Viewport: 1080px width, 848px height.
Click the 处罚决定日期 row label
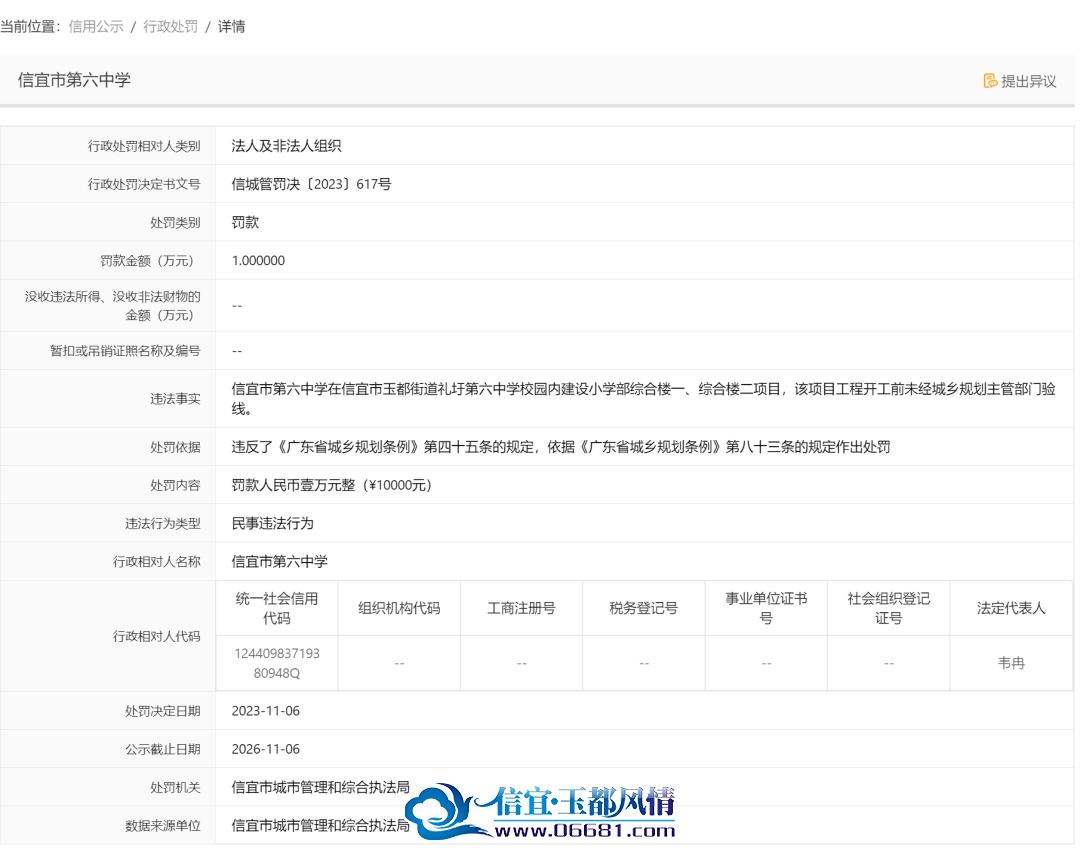pyautogui.click(x=163, y=712)
